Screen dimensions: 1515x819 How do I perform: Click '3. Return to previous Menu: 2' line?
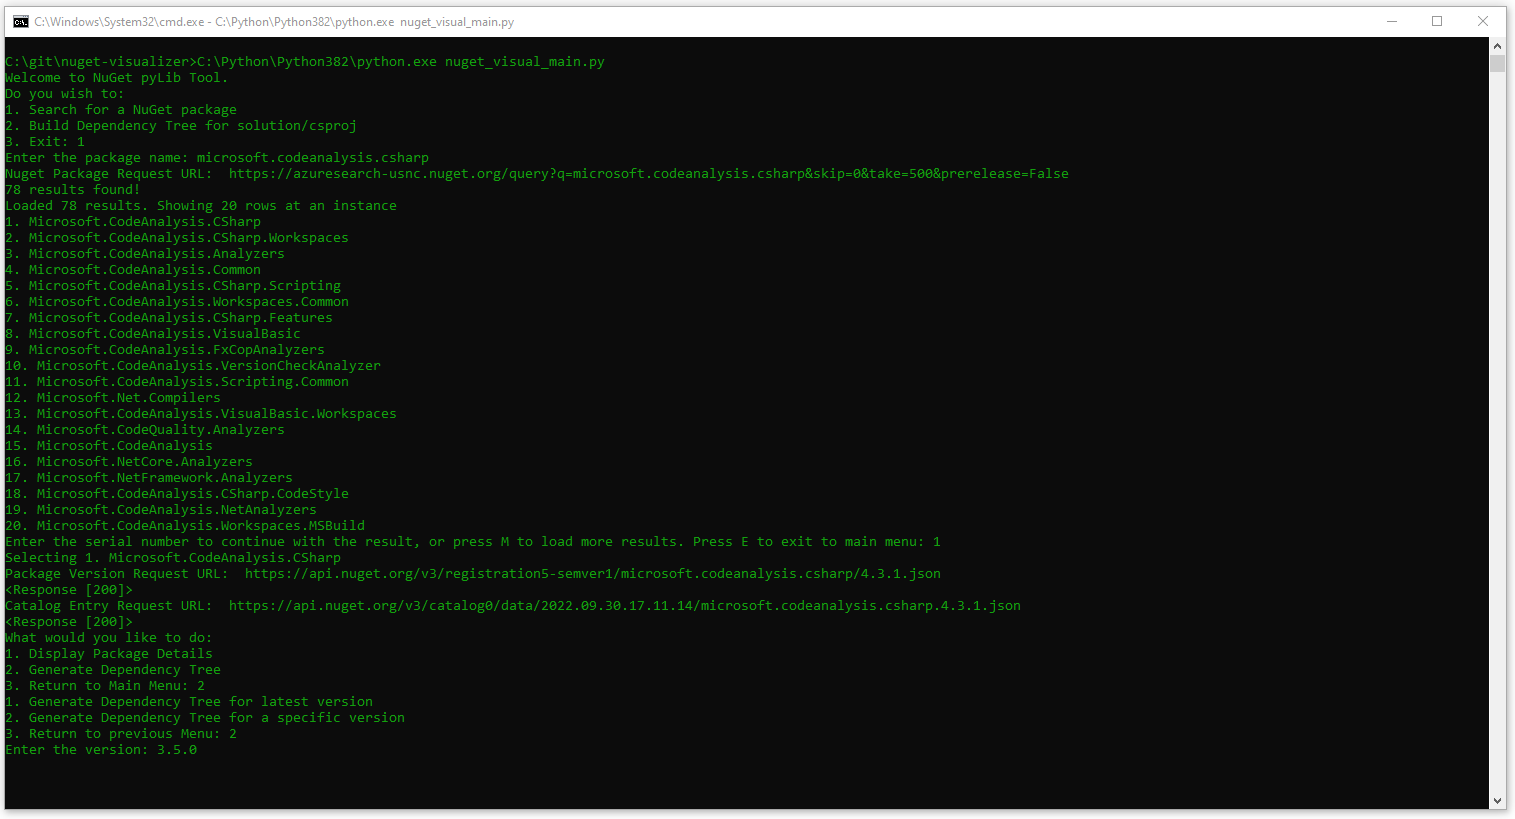[121, 734]
